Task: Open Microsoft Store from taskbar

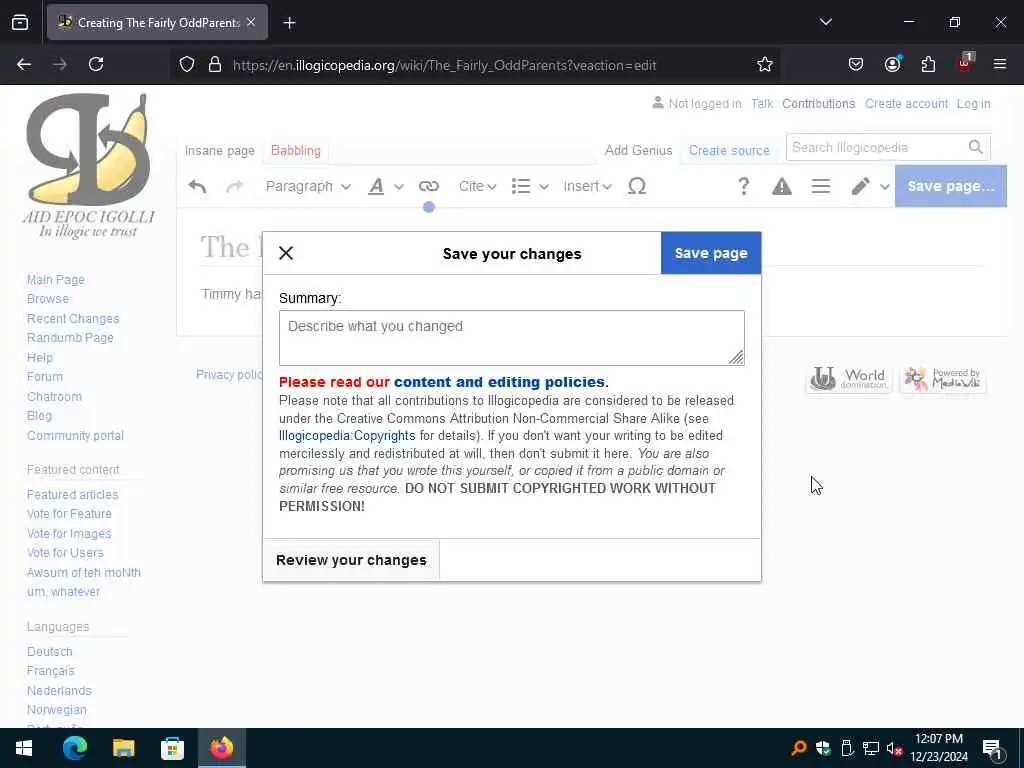Action: [172, 748]
